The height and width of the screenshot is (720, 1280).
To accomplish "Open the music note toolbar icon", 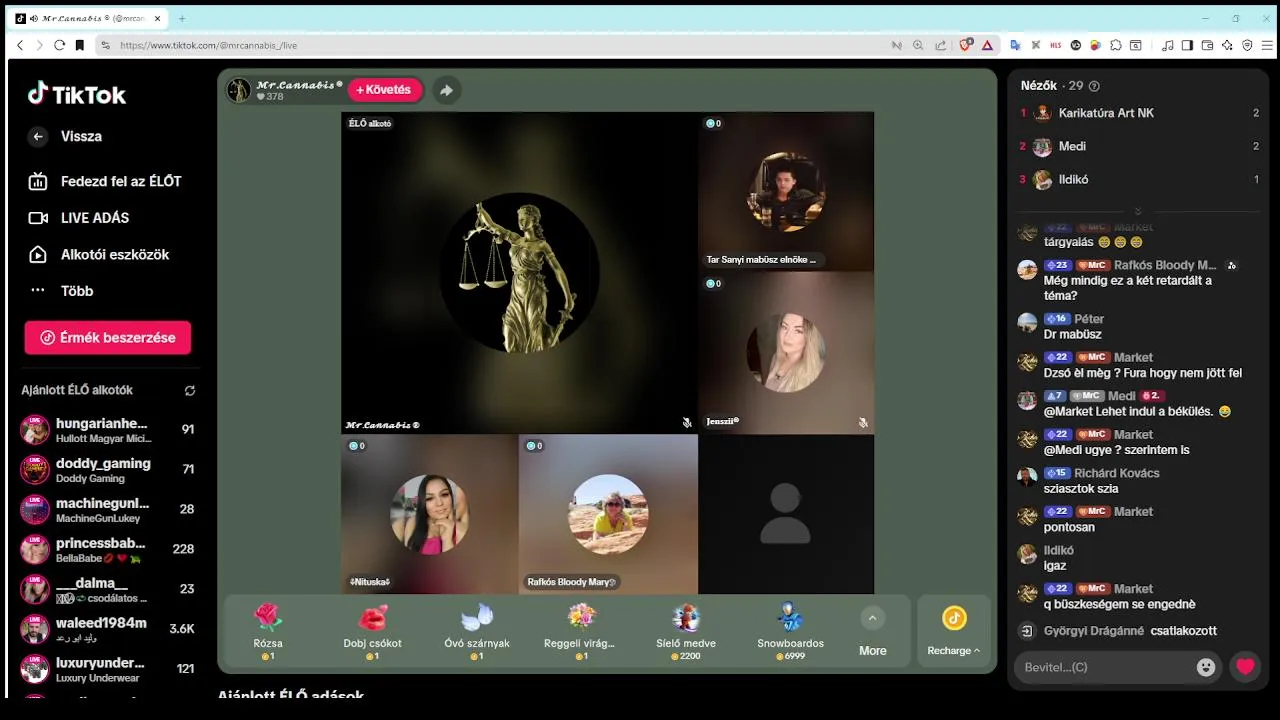I will 1167,45.
